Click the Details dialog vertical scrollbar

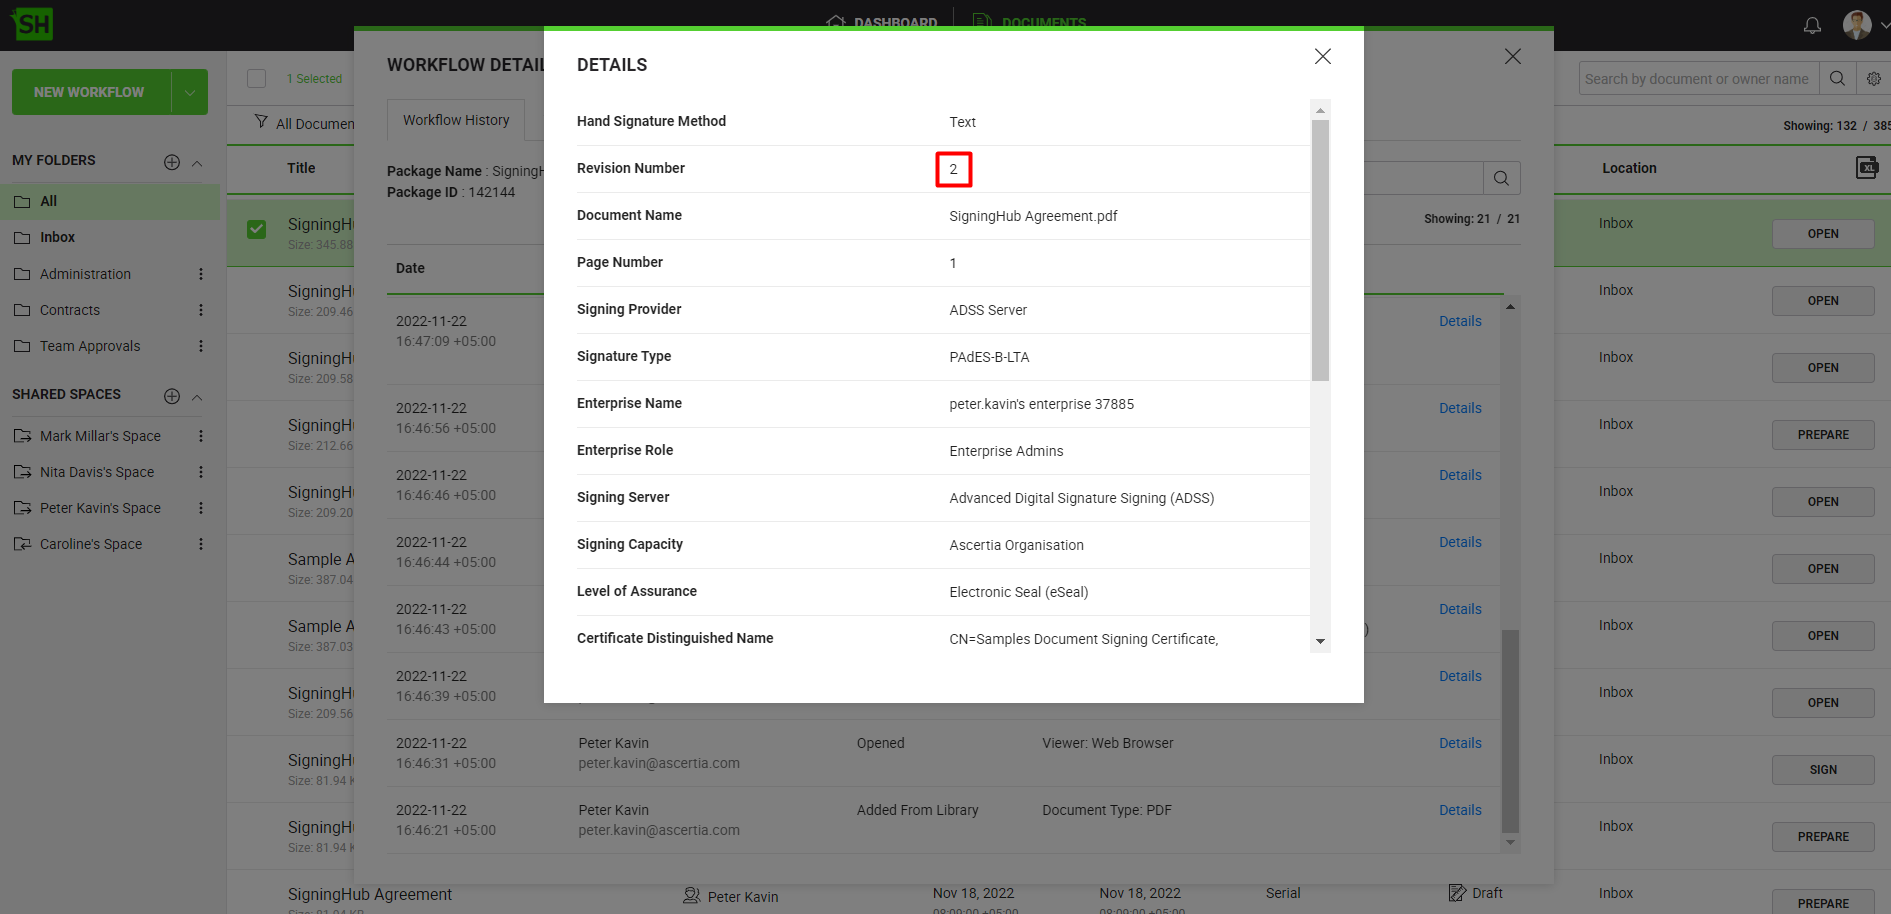click(1320, 250)
